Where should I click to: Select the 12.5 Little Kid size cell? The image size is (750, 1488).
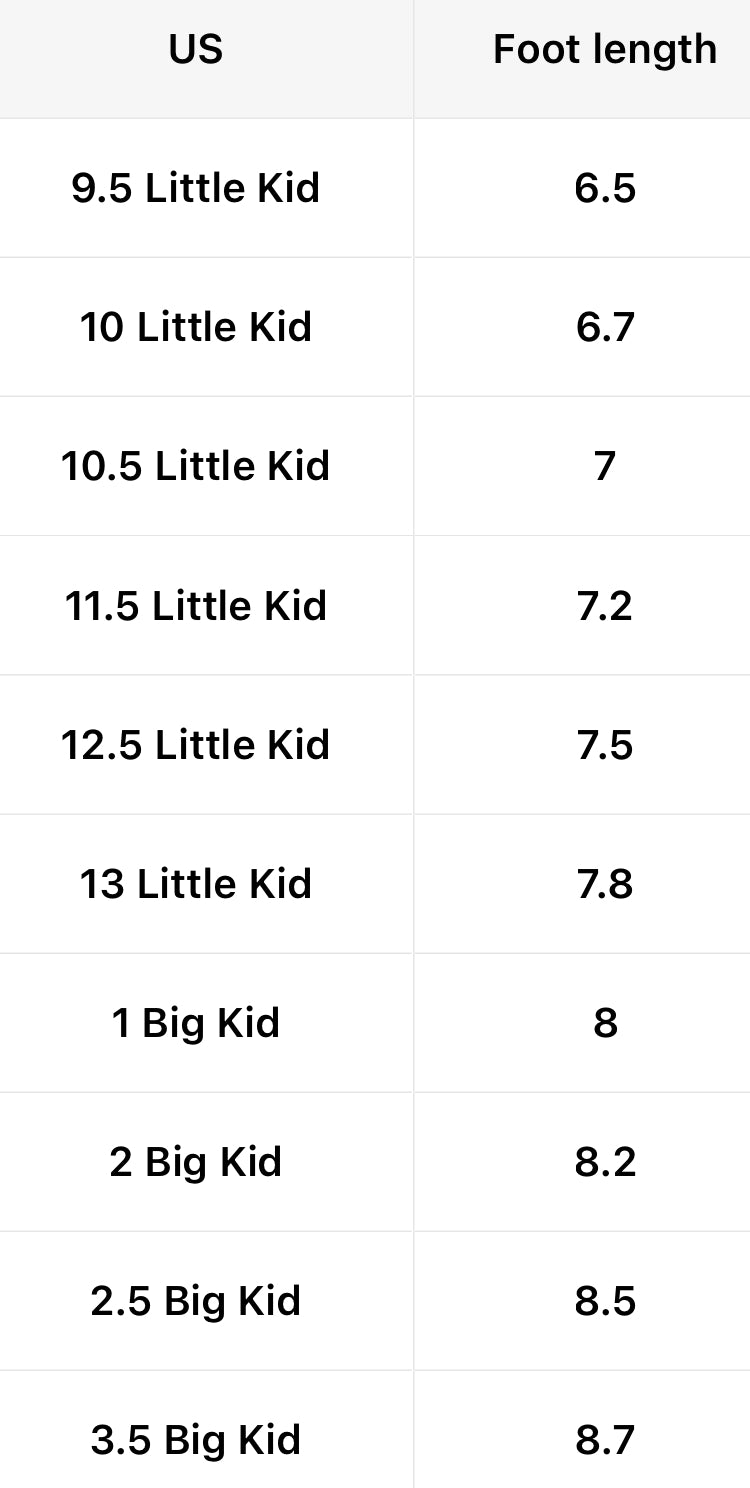click(x=196, y=744)
